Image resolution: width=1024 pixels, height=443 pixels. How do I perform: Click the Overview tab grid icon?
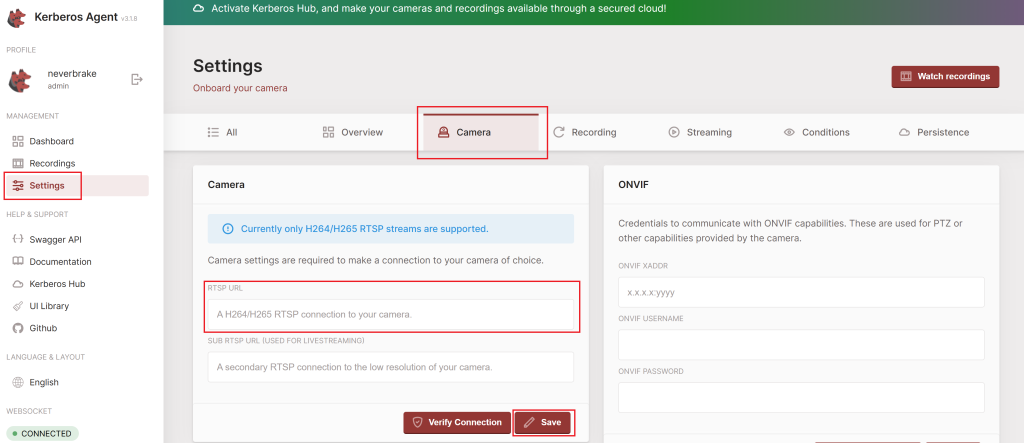coord(328,132)
